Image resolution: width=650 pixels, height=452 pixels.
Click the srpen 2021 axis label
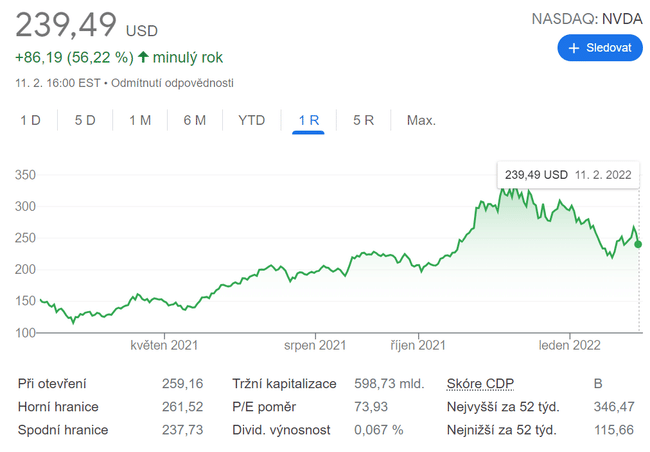point(318,345)
